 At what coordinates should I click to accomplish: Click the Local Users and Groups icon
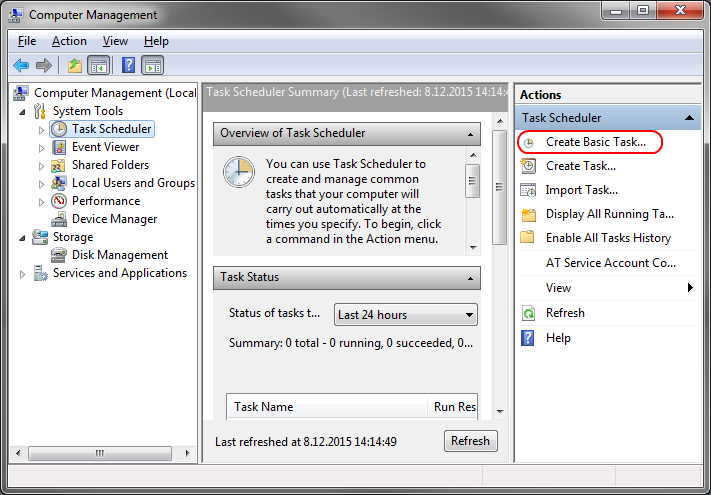click(59, 183)
